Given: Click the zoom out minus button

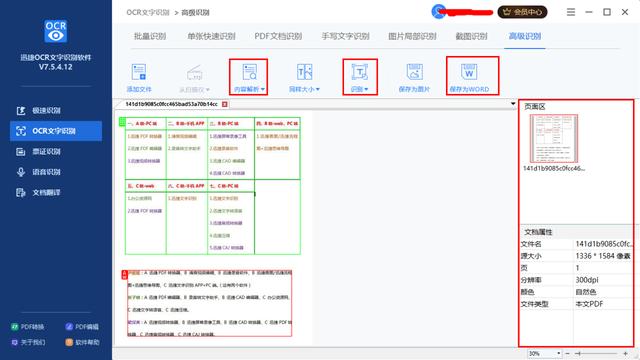Looking at the screenshot, I should [x=568, y=353].
